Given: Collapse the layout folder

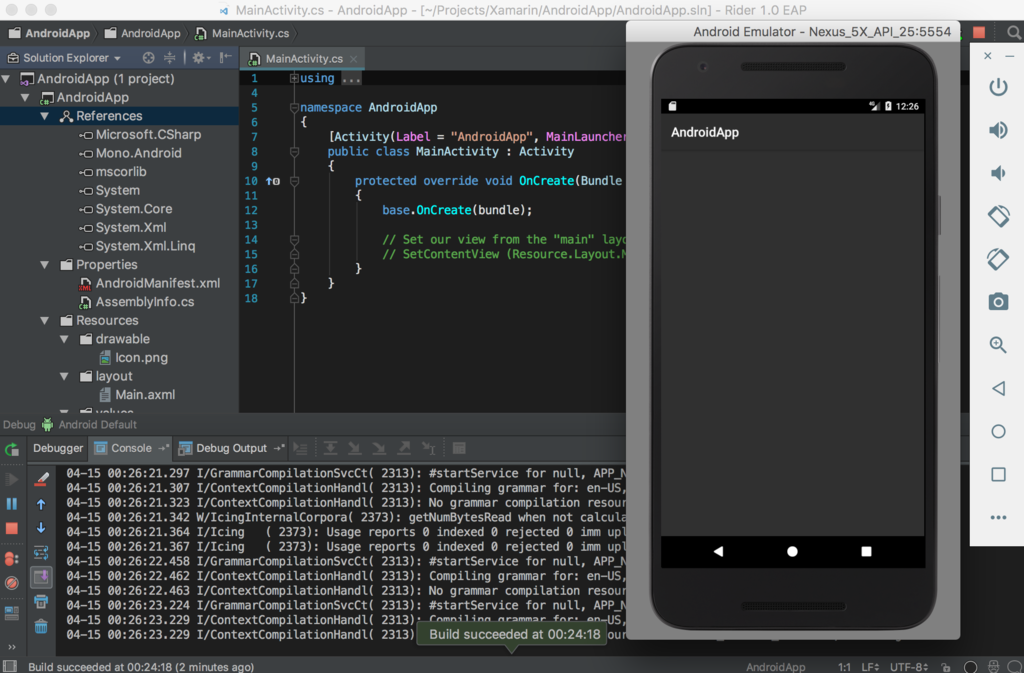Looking at the screenshot, I should (64, 377).
